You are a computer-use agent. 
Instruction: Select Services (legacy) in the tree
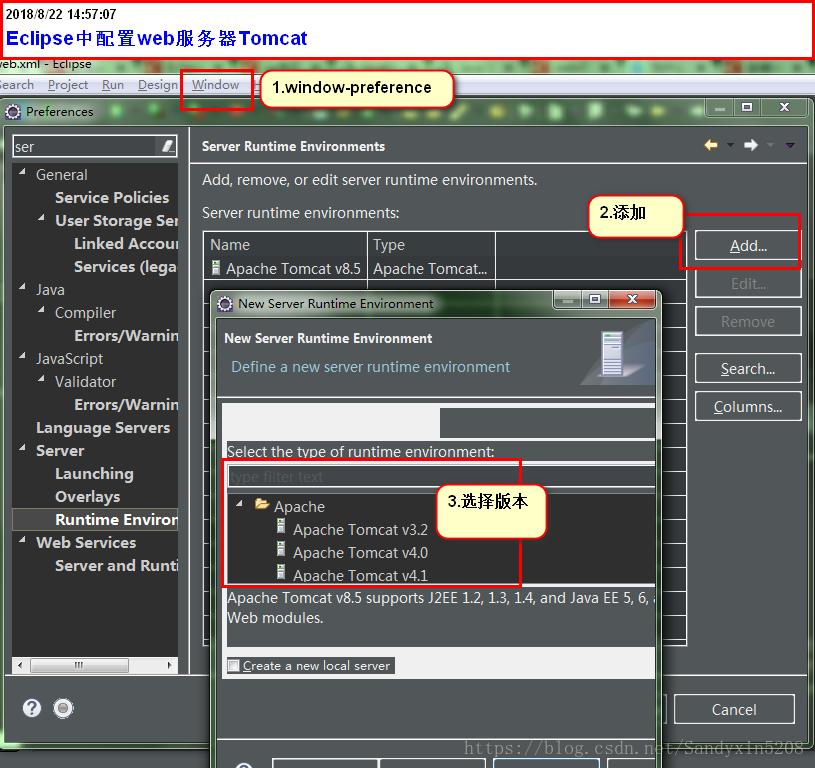pyautogui.click(x=126, y=267)
